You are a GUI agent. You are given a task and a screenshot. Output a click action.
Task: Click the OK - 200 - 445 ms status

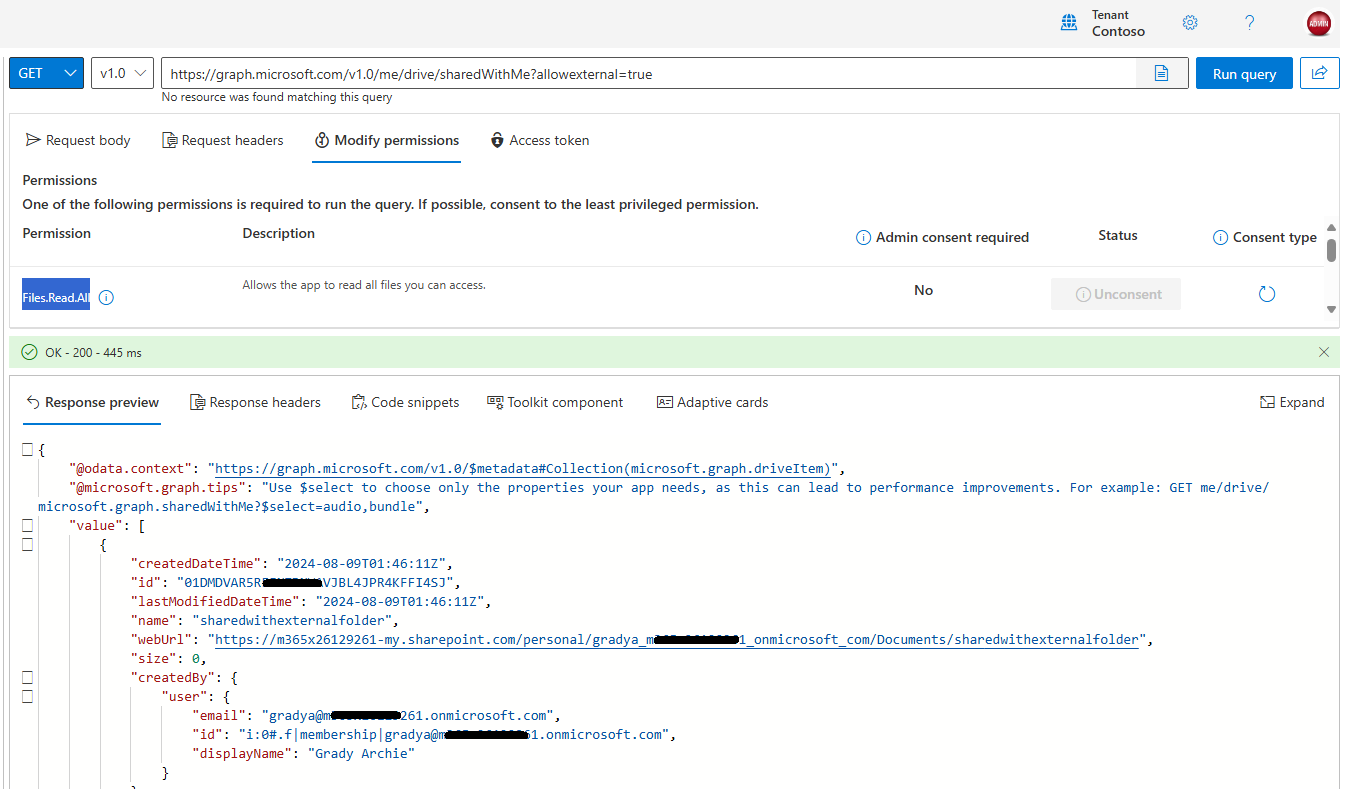point(93,353)
